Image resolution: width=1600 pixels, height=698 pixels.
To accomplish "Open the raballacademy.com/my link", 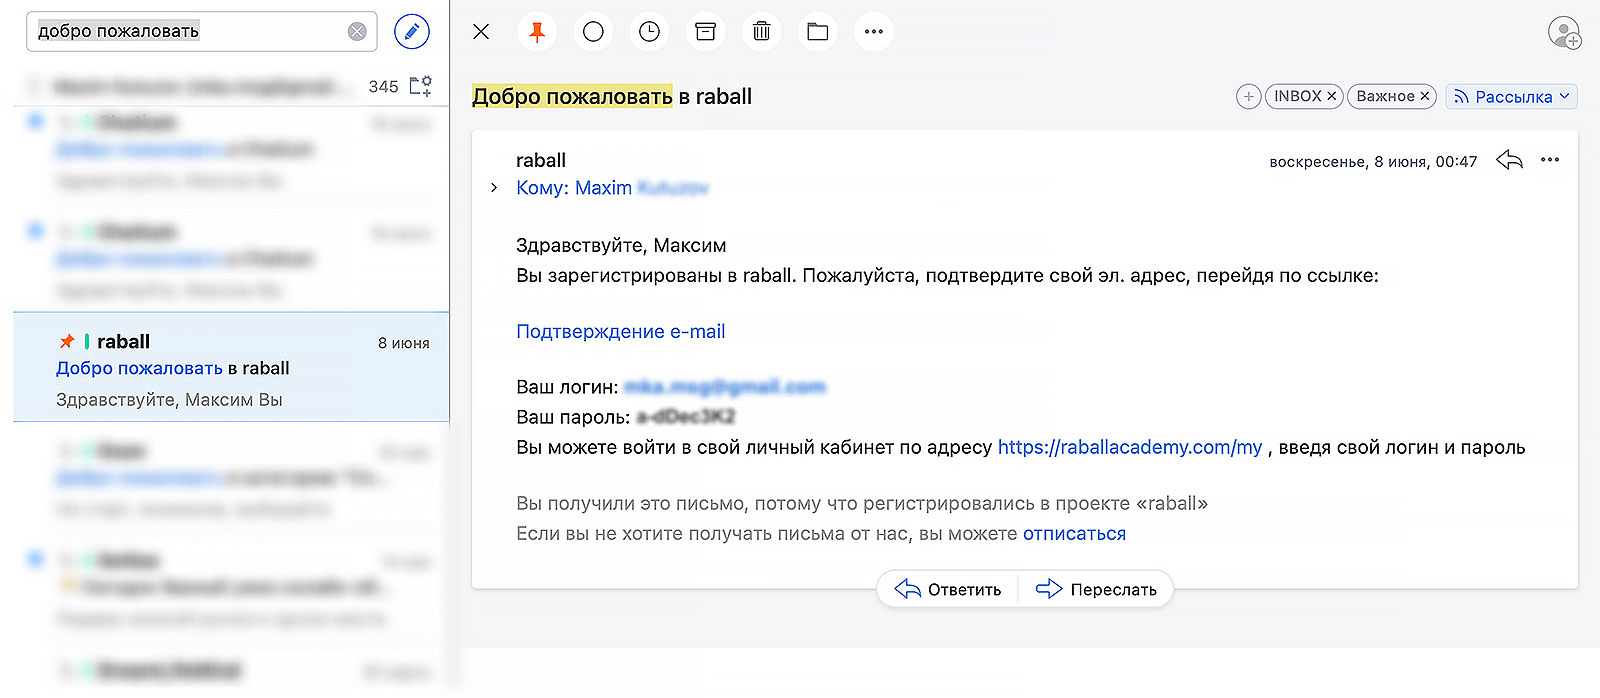I will click(x=1130, y=448).
